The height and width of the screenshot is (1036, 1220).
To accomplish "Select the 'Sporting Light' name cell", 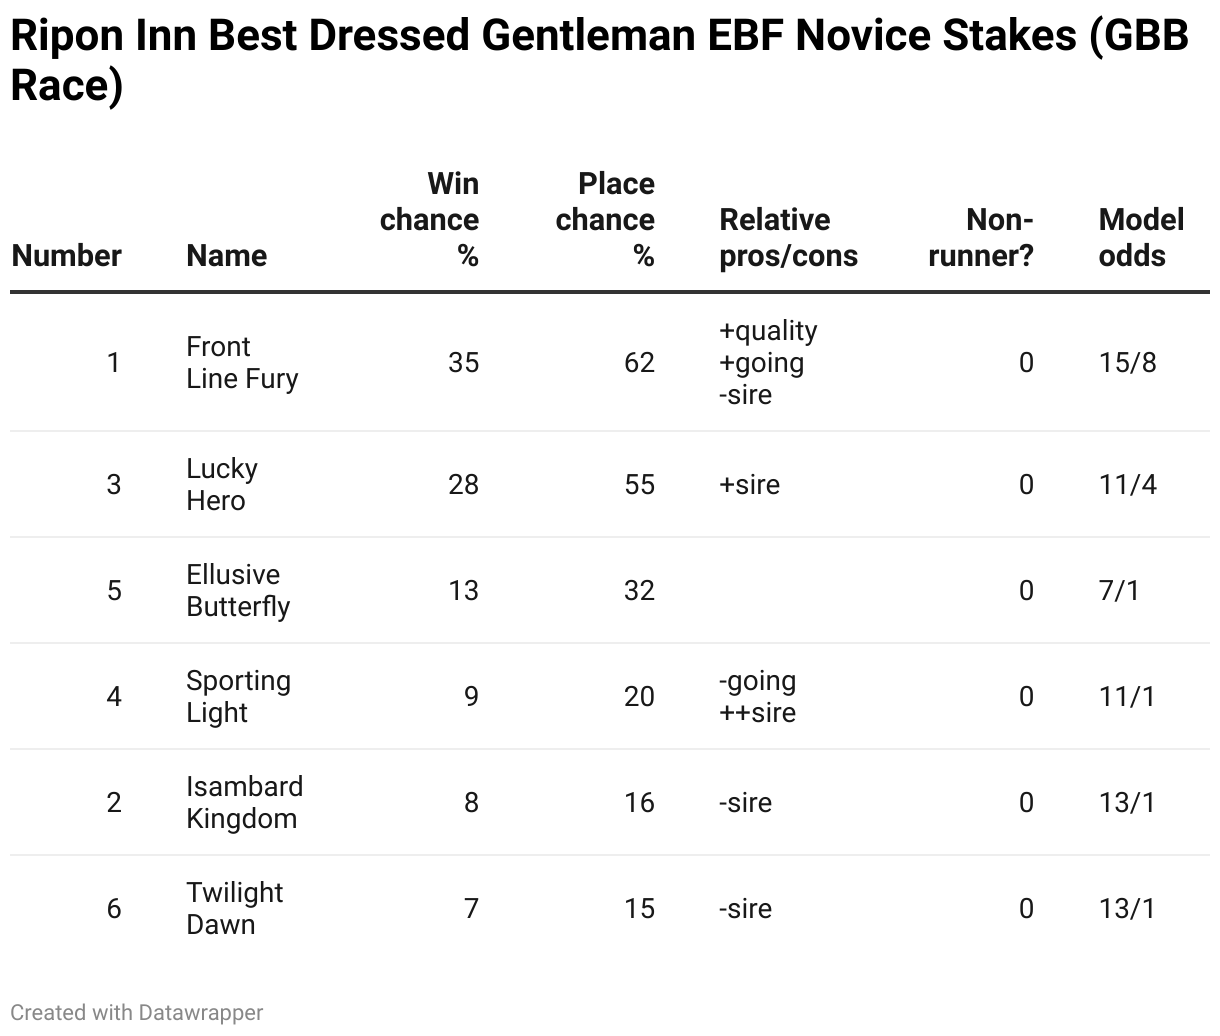I will (239, 696).
